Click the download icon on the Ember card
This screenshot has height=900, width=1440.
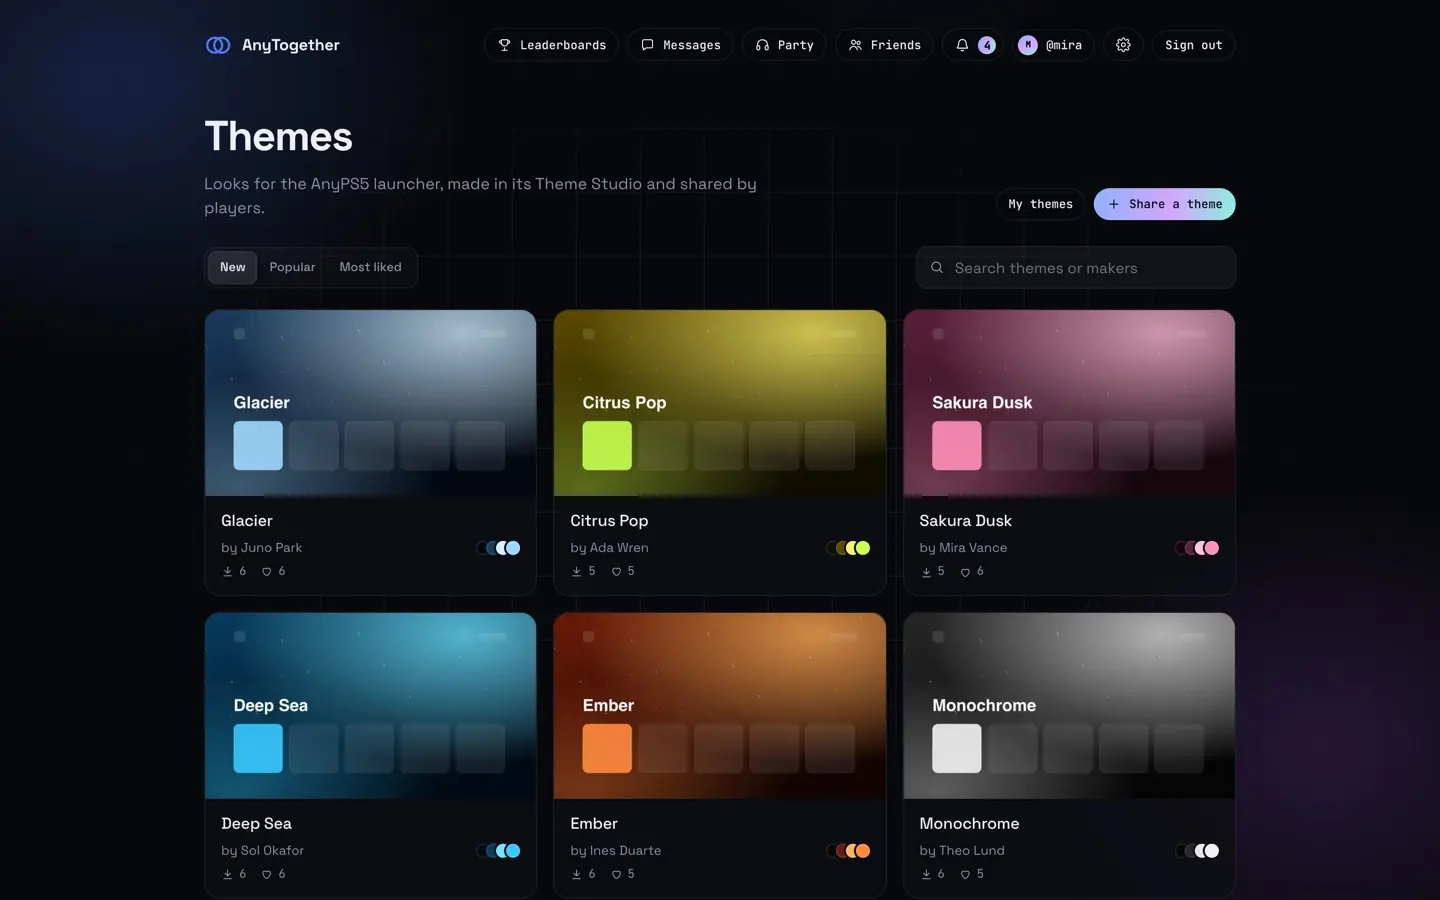(577, 875)
